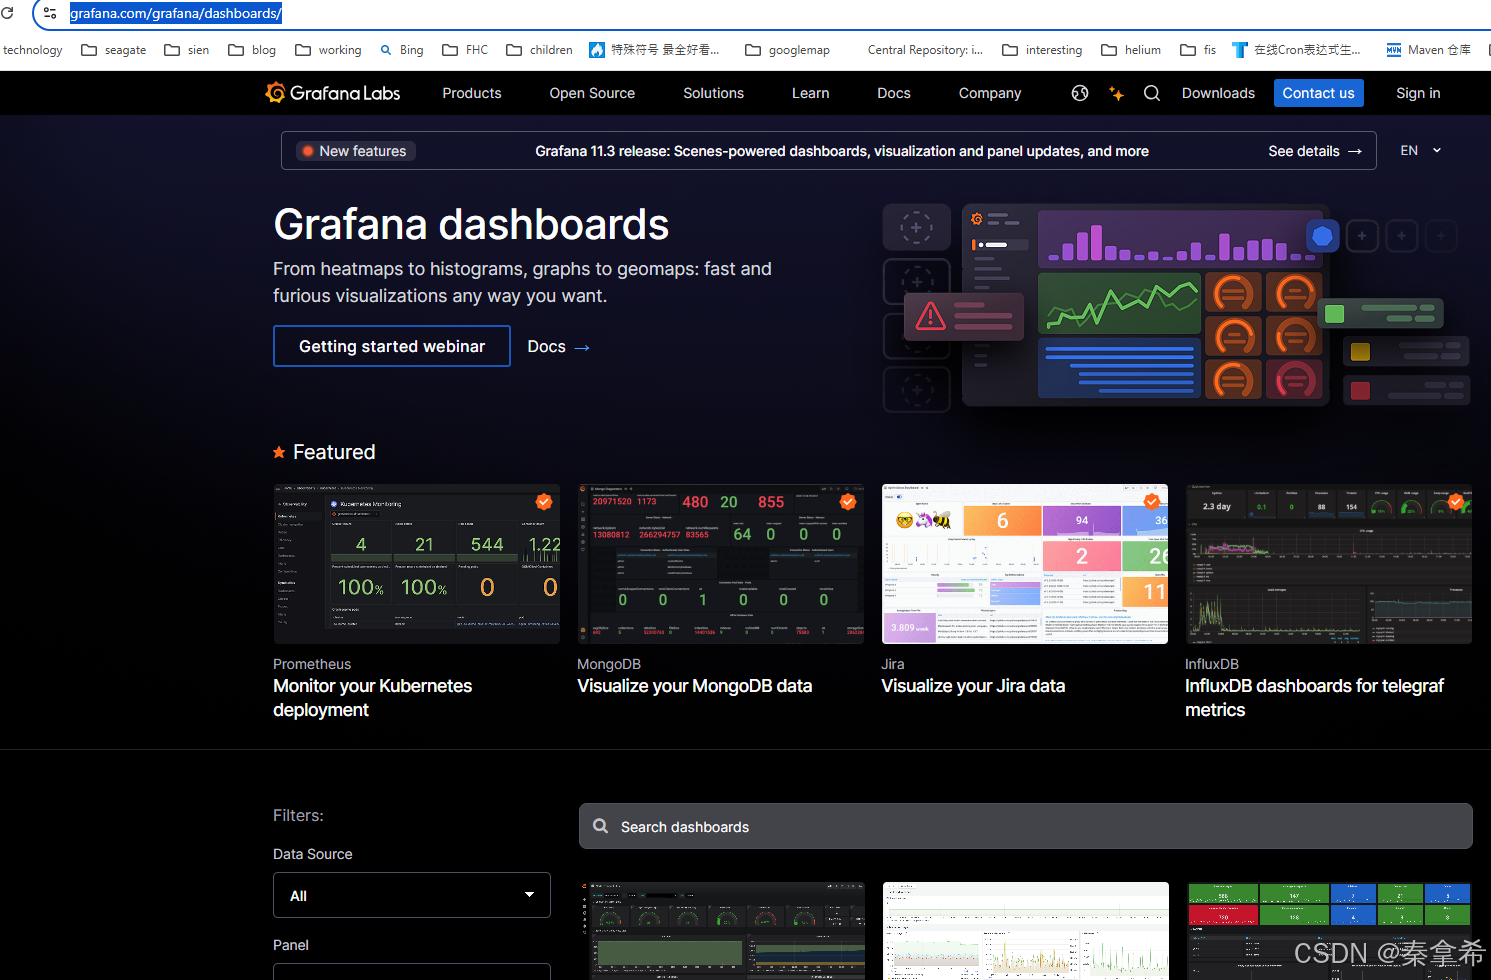This screenshot has width=1491, height=980.
Task: Open the dark gauge-row dashboard result thumbnail
Action: tap(721, 931)
